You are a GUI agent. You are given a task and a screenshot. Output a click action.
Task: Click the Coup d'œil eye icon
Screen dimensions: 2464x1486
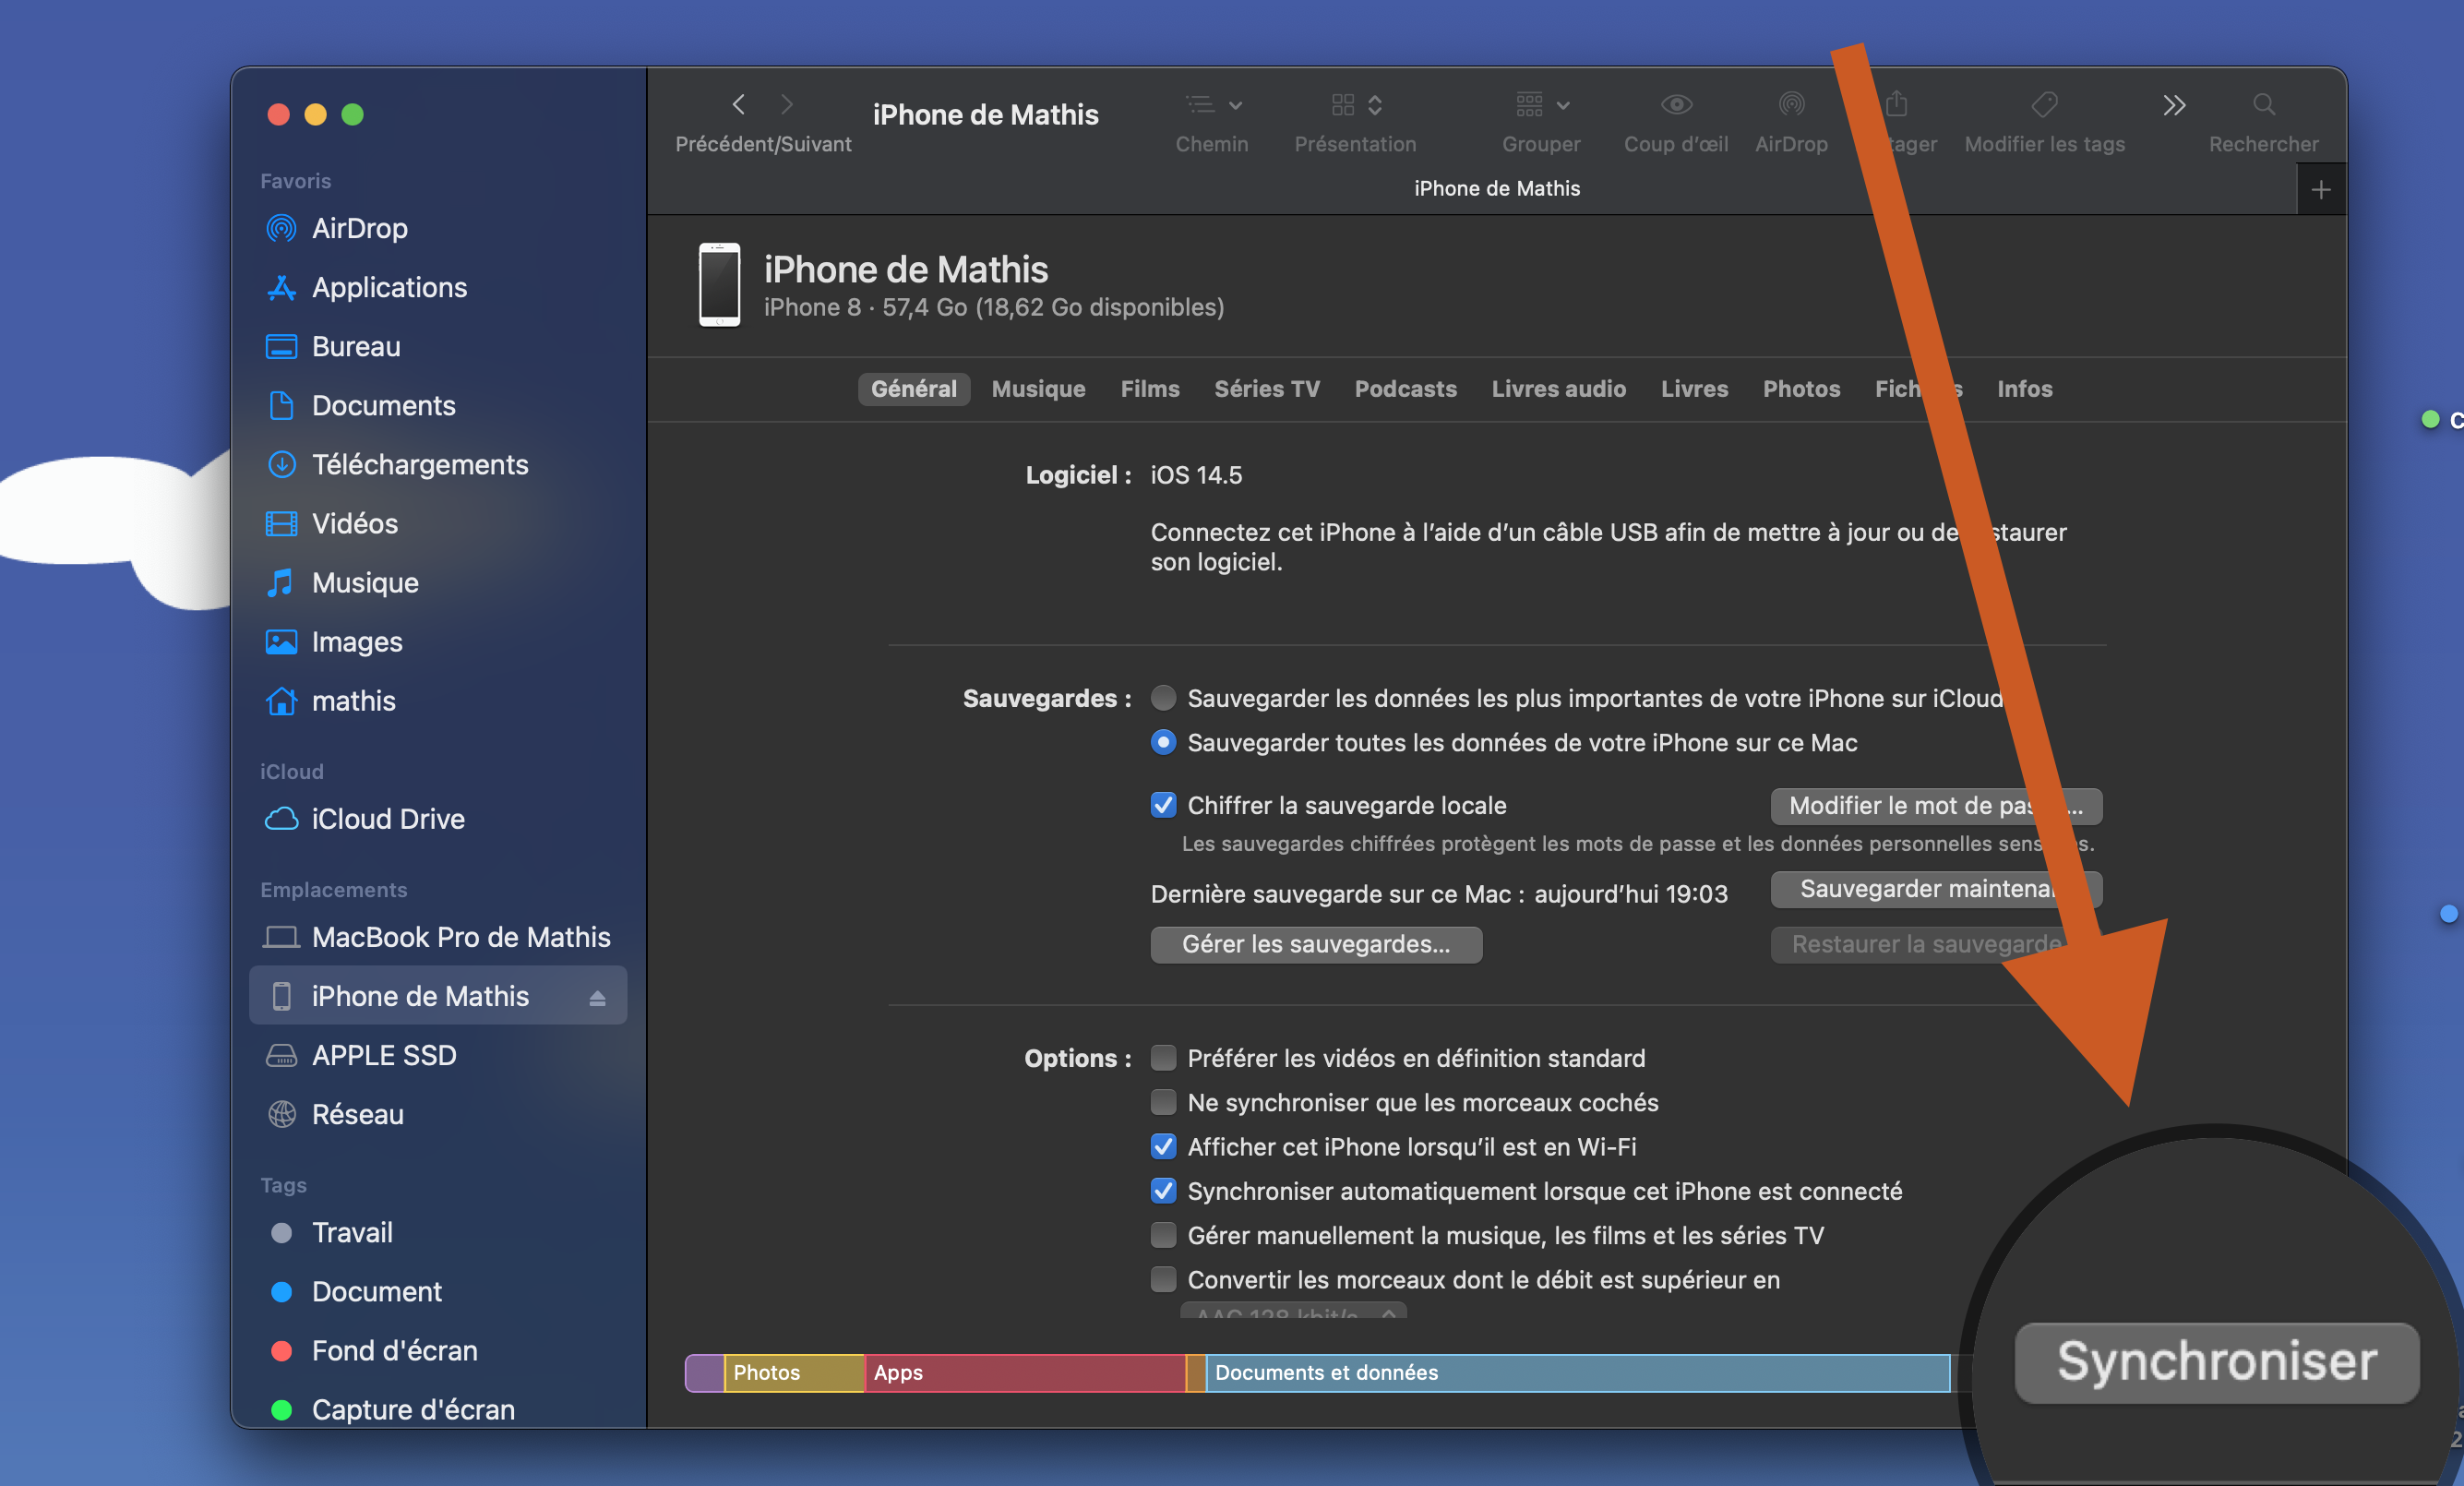[x=1676, y=105]
